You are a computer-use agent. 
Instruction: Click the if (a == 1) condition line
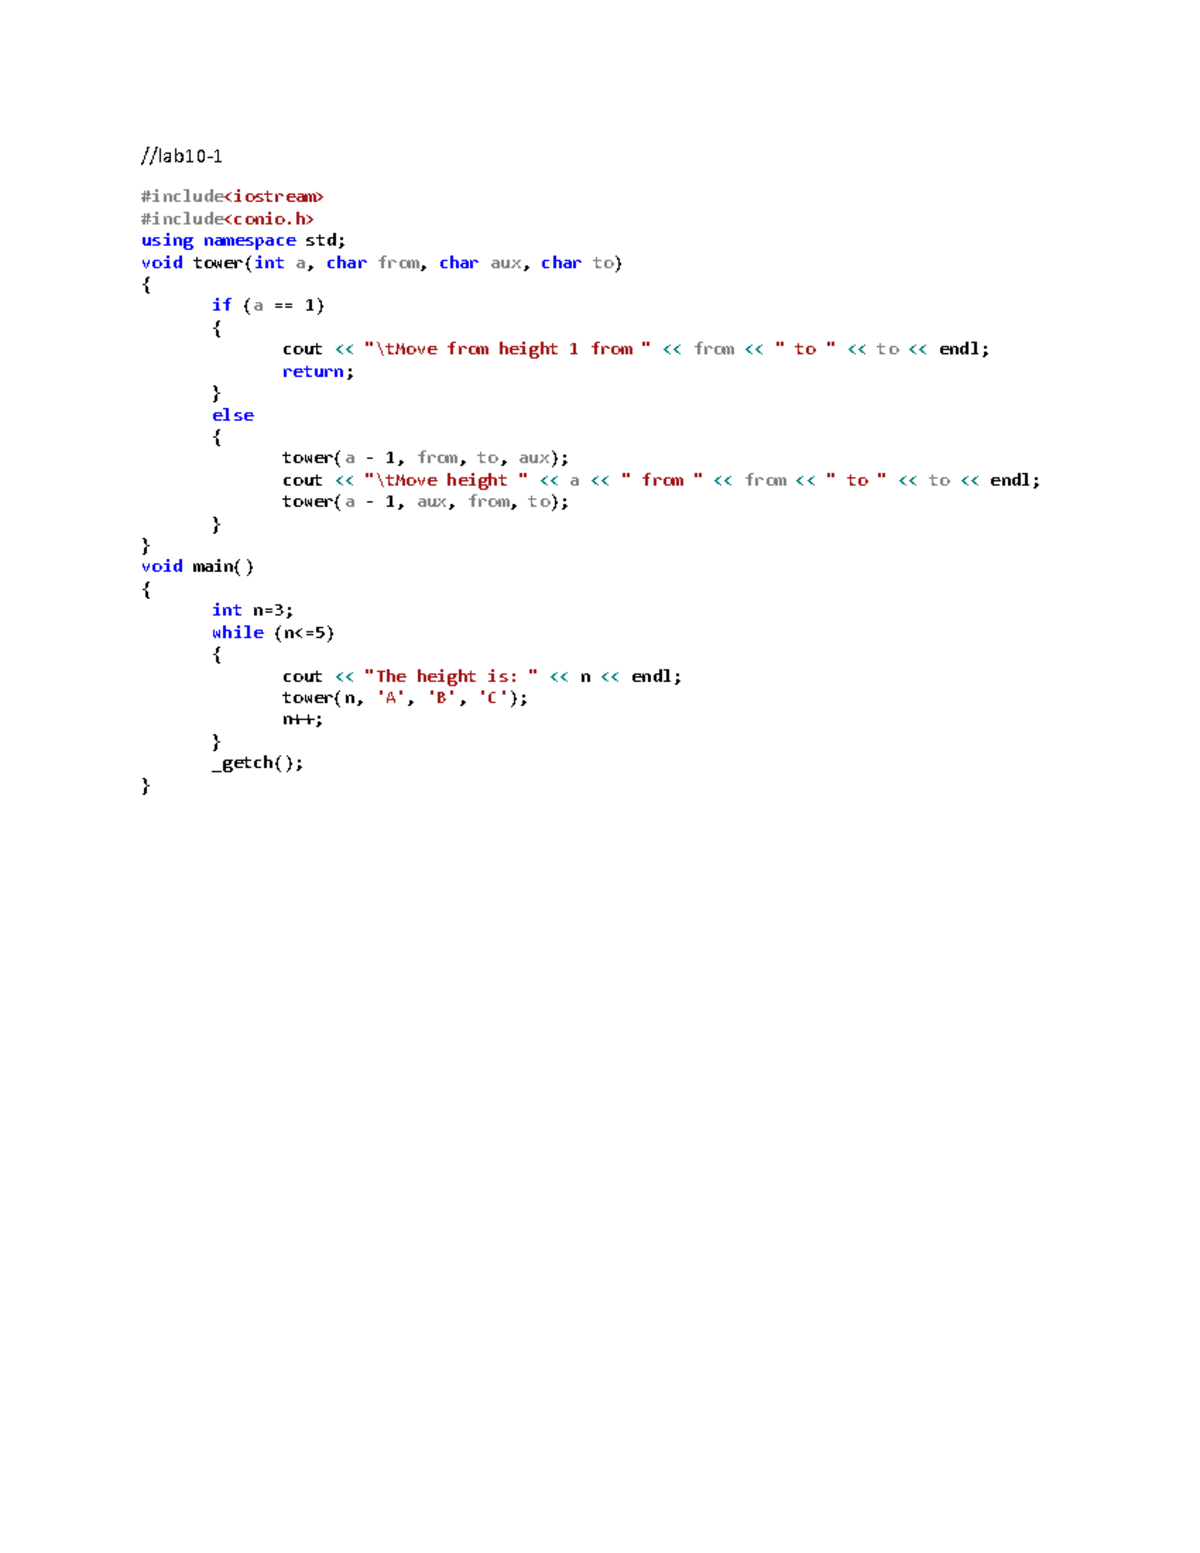pyautogui.click(x=268, y=305)
